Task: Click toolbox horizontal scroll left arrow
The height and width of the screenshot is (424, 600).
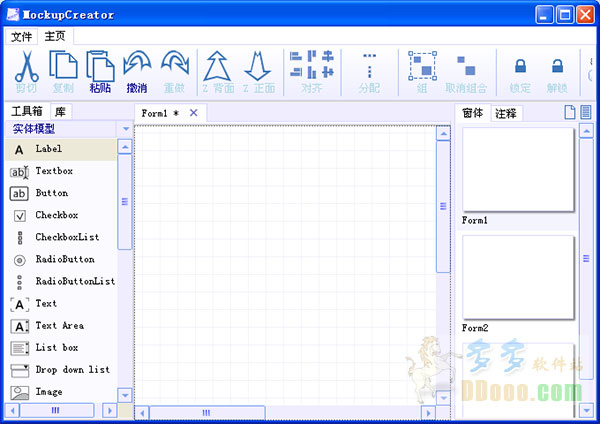Action: [12, 411]
